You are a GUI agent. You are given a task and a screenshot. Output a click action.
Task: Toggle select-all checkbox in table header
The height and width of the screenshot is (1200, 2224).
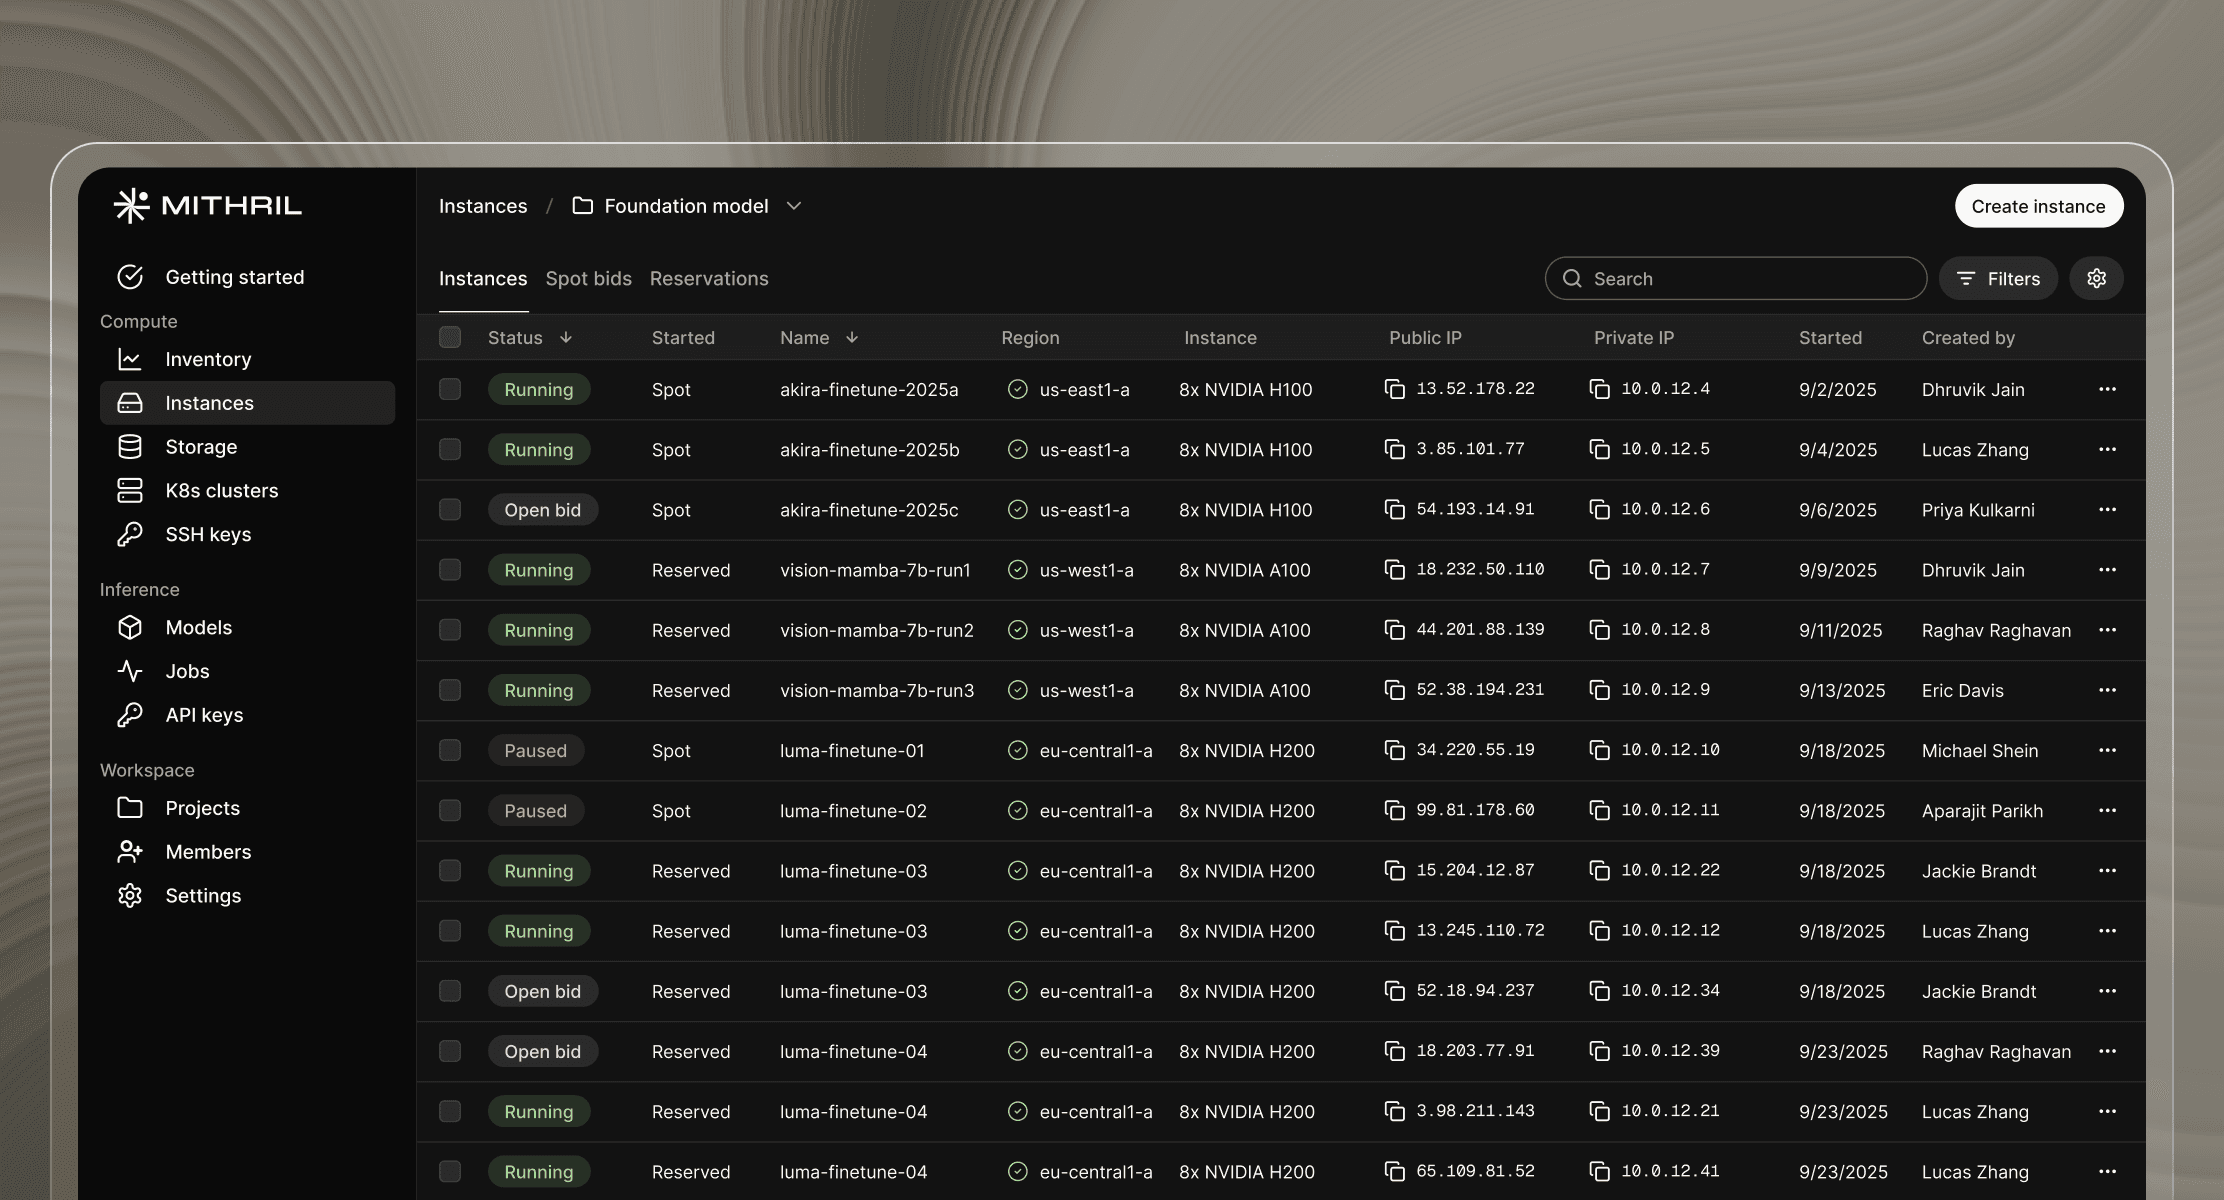(x=450, y=337)
